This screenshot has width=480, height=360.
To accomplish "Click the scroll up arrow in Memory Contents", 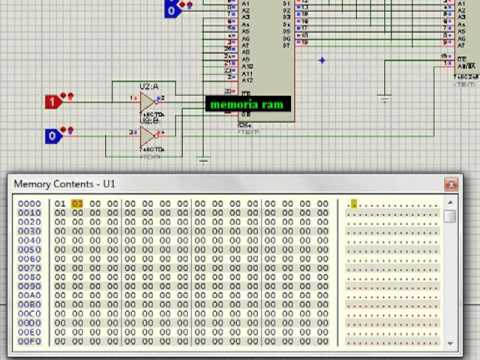I will (x=450, y=202).
